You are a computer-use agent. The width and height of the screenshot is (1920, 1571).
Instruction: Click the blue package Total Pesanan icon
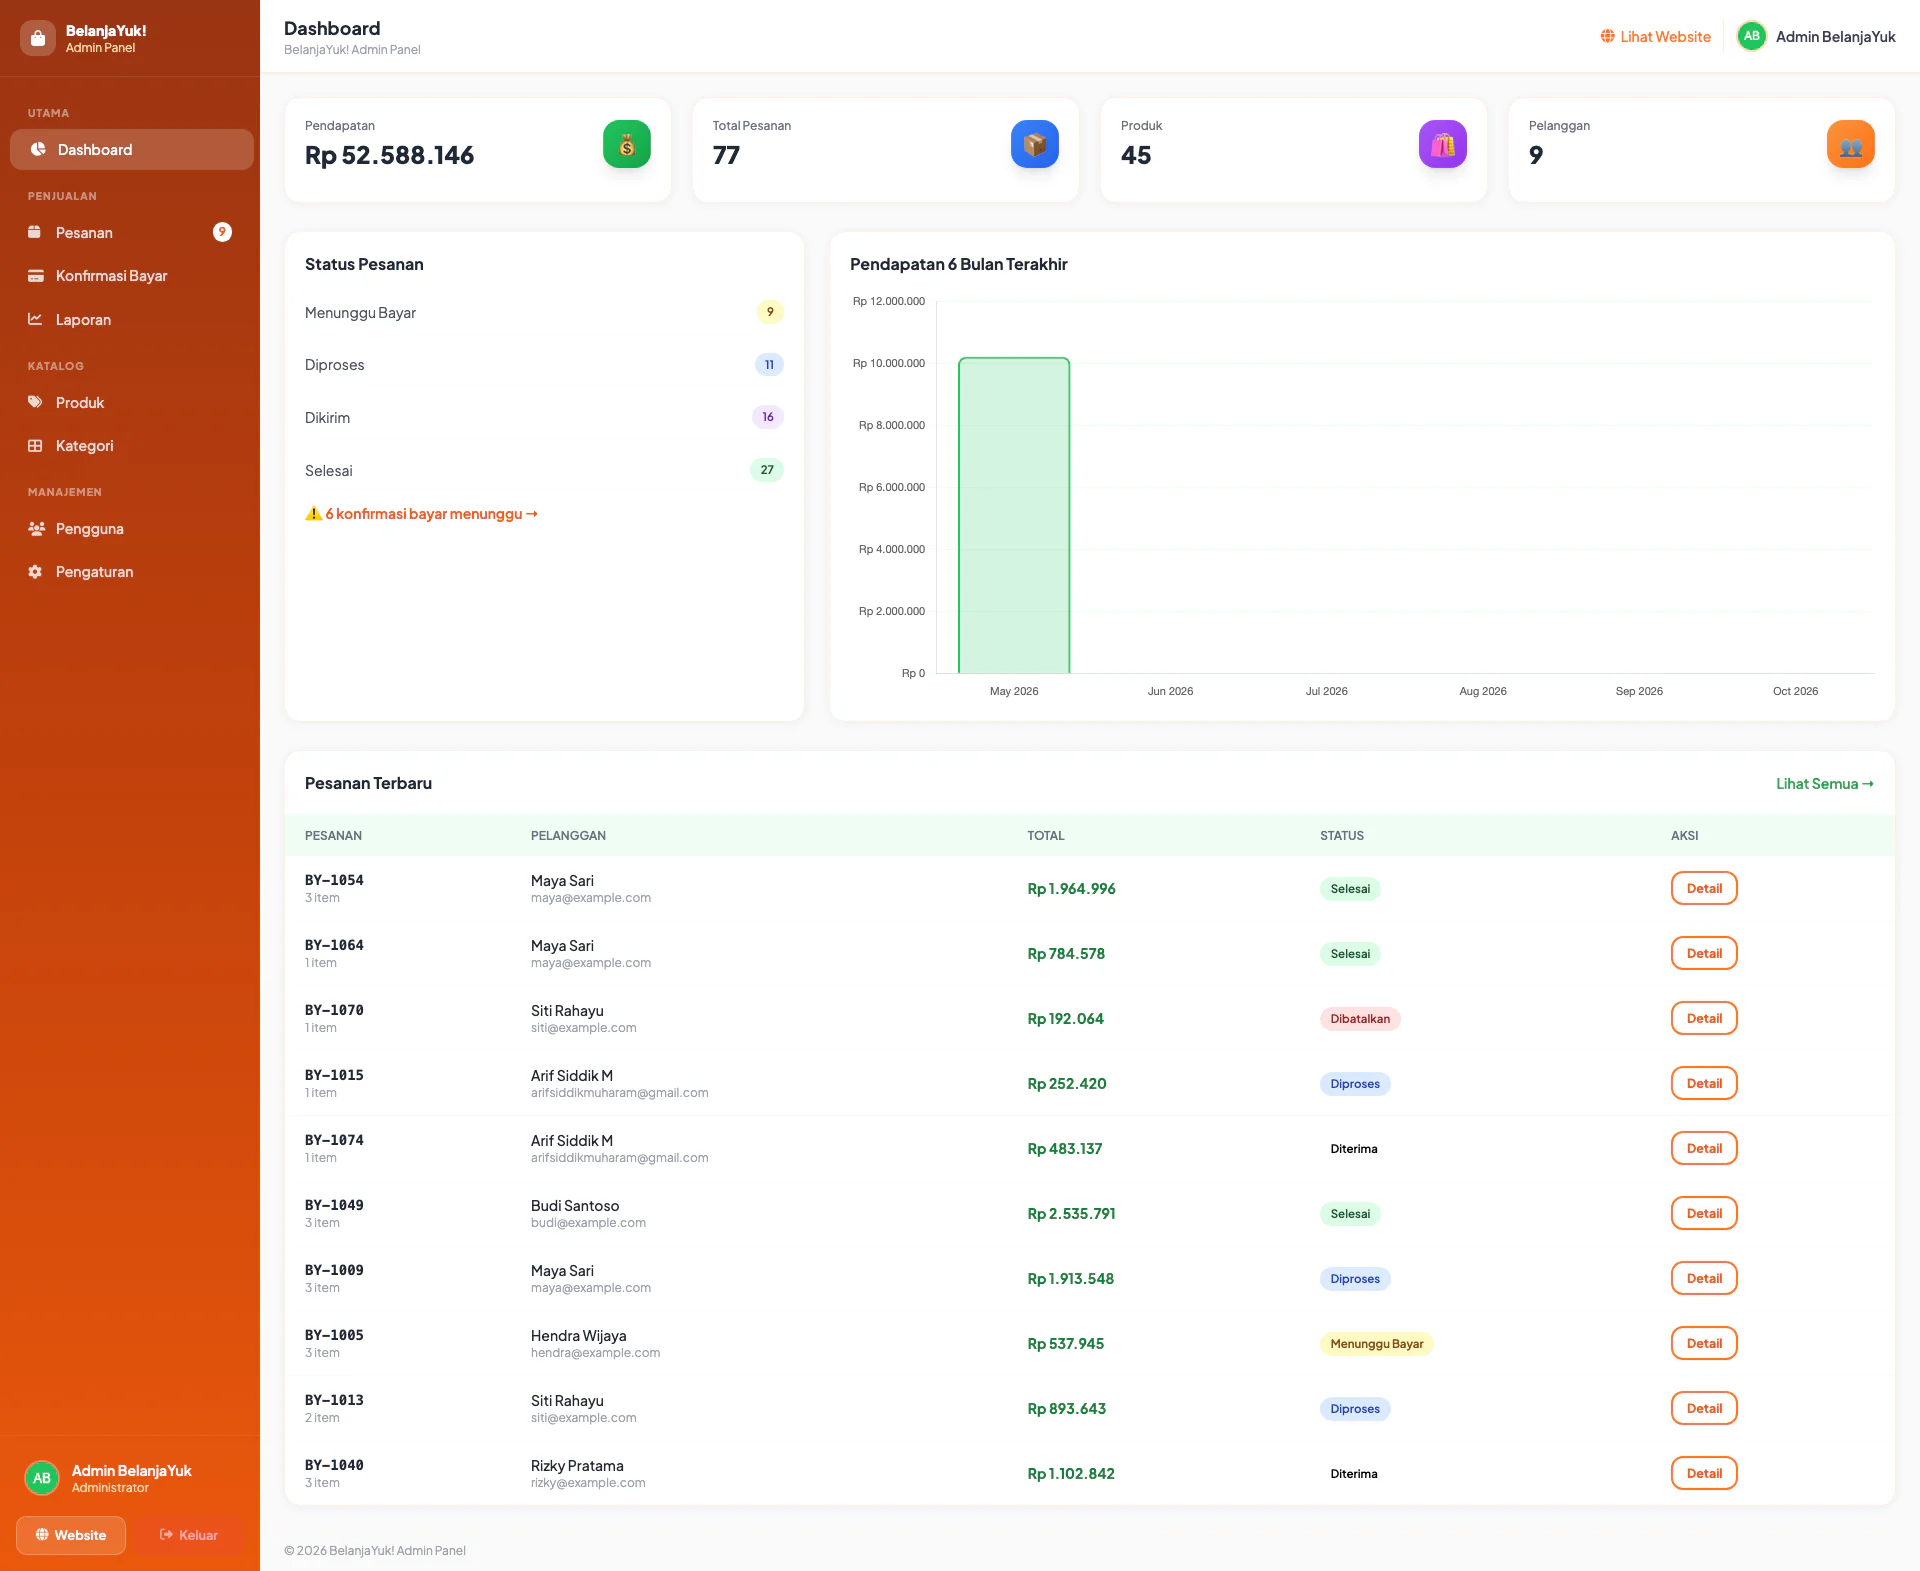(x=1035, y=144)
